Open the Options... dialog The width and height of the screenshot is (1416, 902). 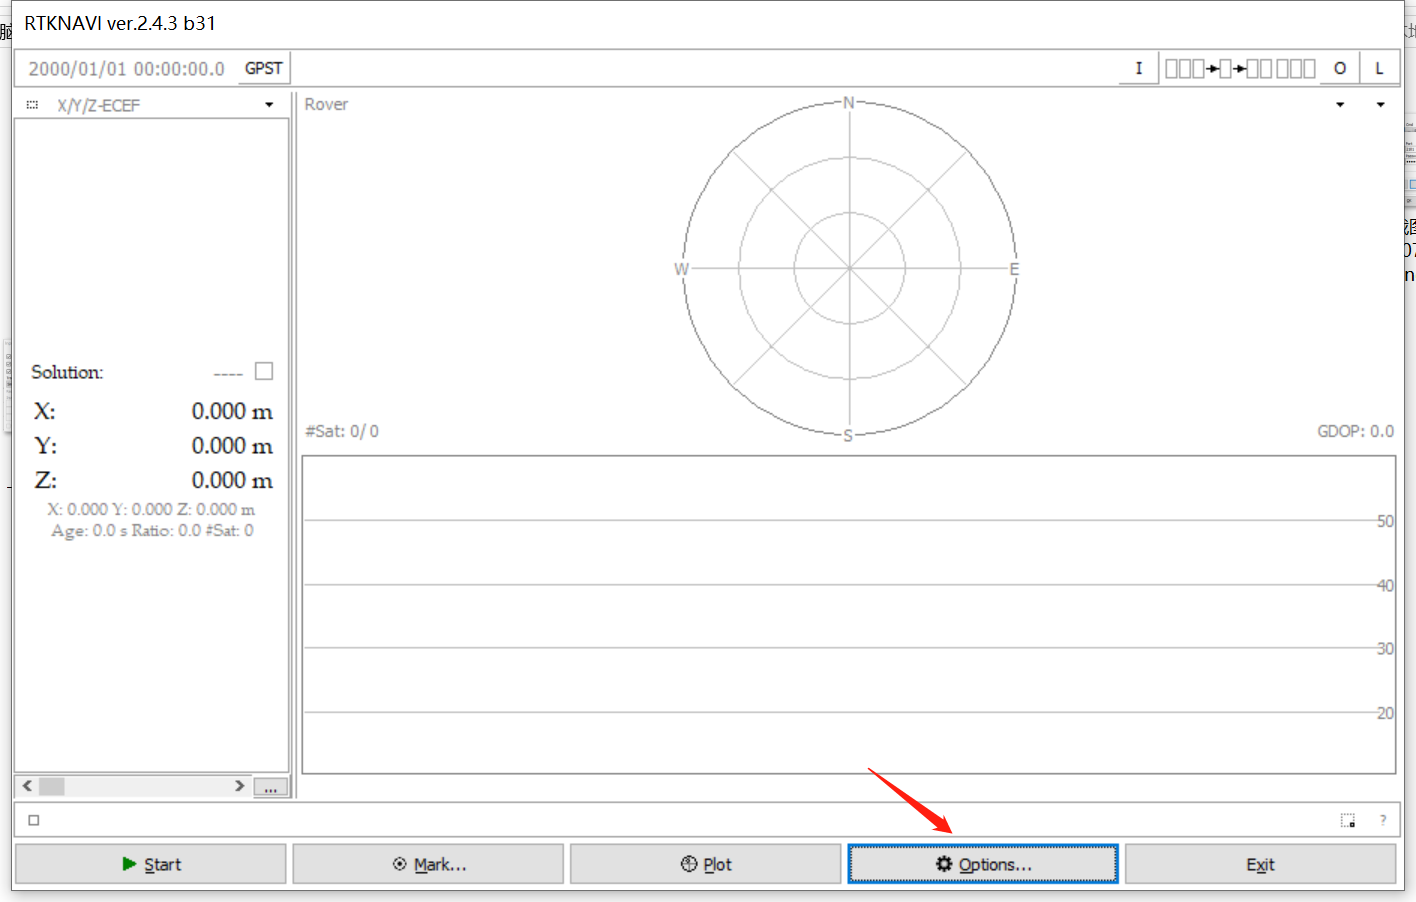click(x=983, y=864)
